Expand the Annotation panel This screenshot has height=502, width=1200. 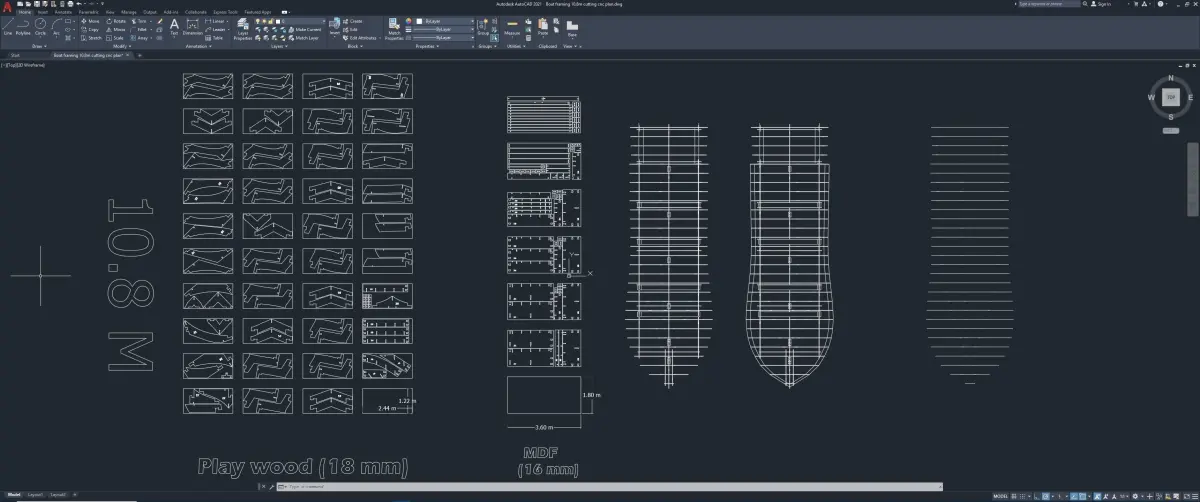click(x=198, y=46)
